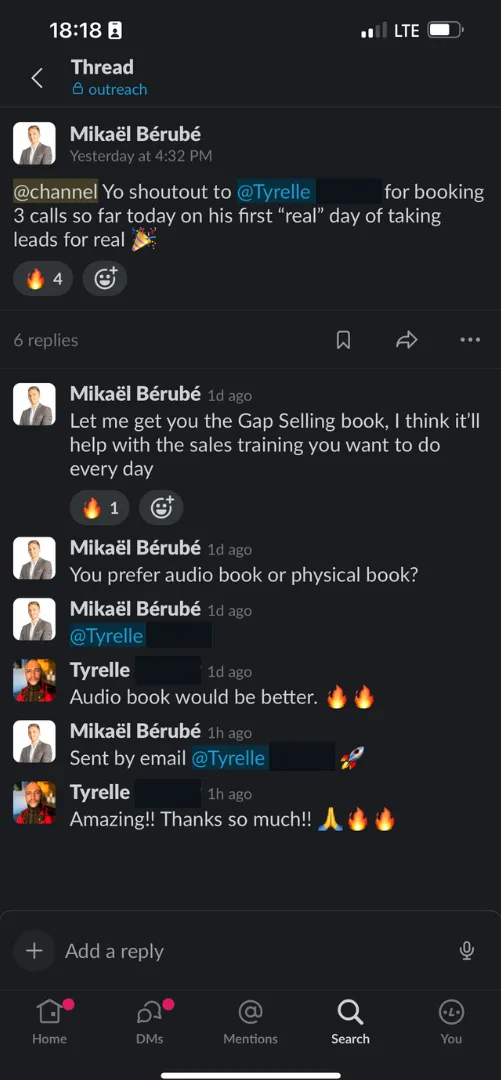Open the You profile tab
The height and width of the screenshot is (1080, 501).
click(451, 1022)
